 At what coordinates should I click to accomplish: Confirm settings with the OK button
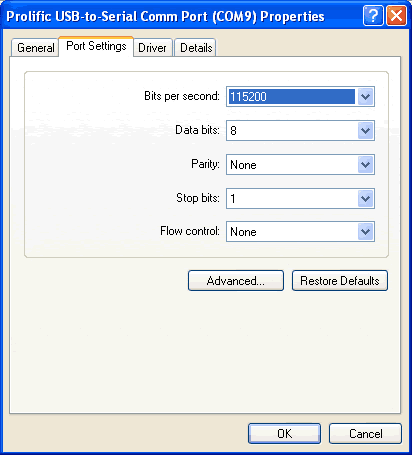click(x=284, y=434)
